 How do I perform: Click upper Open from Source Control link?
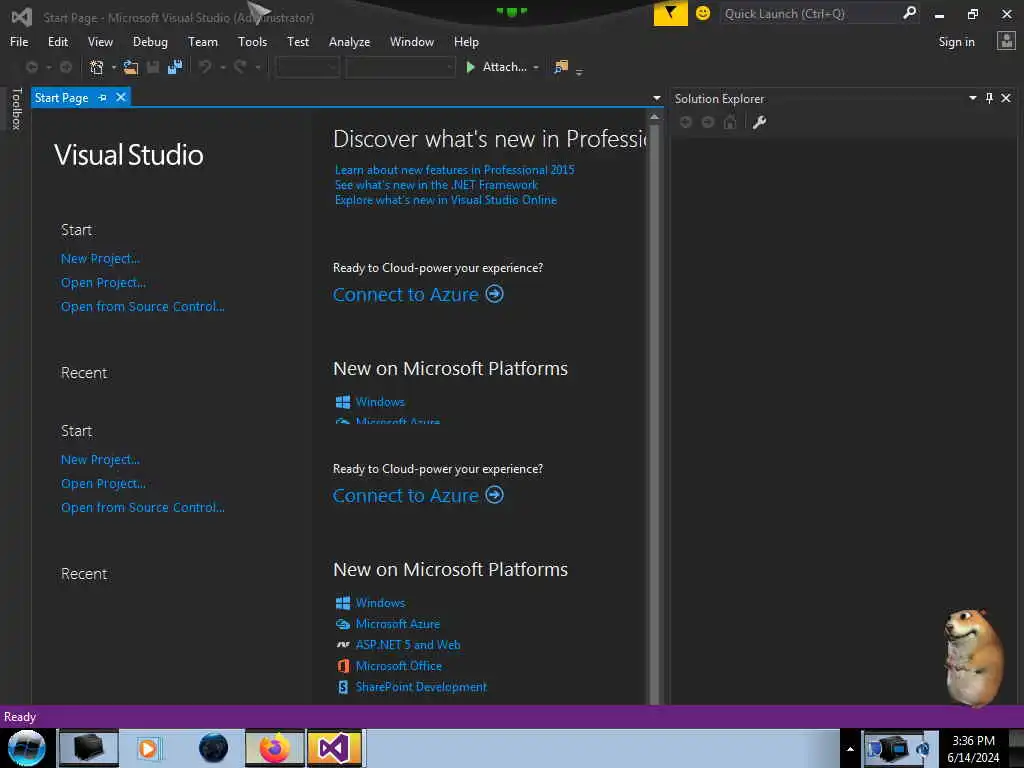pyautogui.click(x=142, y=306)
